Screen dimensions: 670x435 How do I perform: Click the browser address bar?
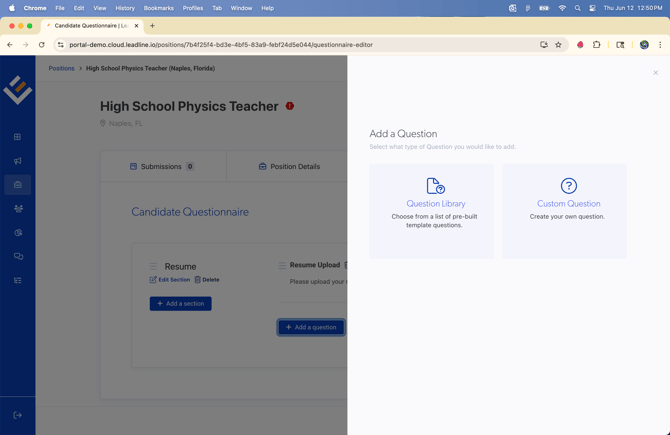(300, 45)
